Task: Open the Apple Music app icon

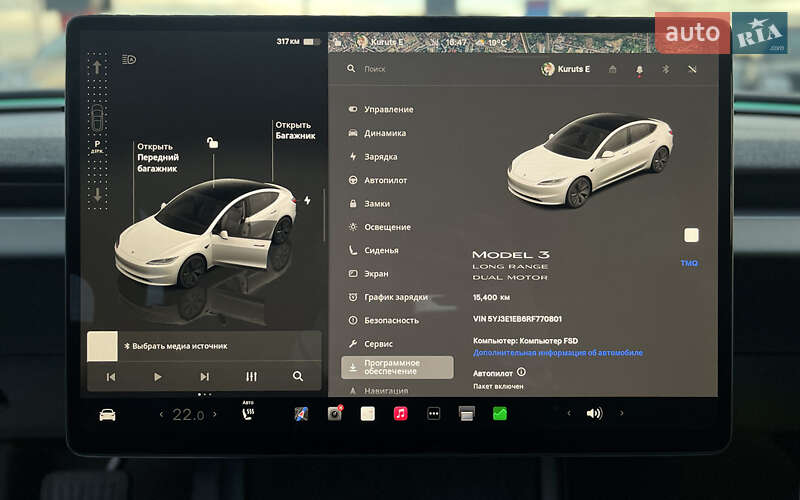Action: tap(401, 413)
